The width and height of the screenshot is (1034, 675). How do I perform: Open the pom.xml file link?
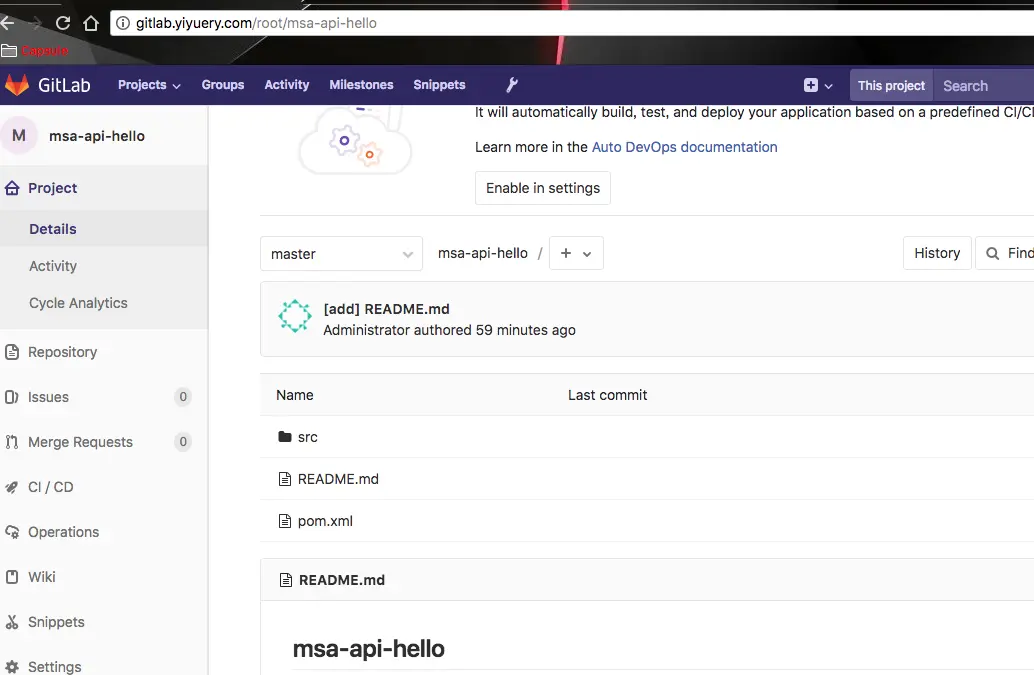coord(325,521)
